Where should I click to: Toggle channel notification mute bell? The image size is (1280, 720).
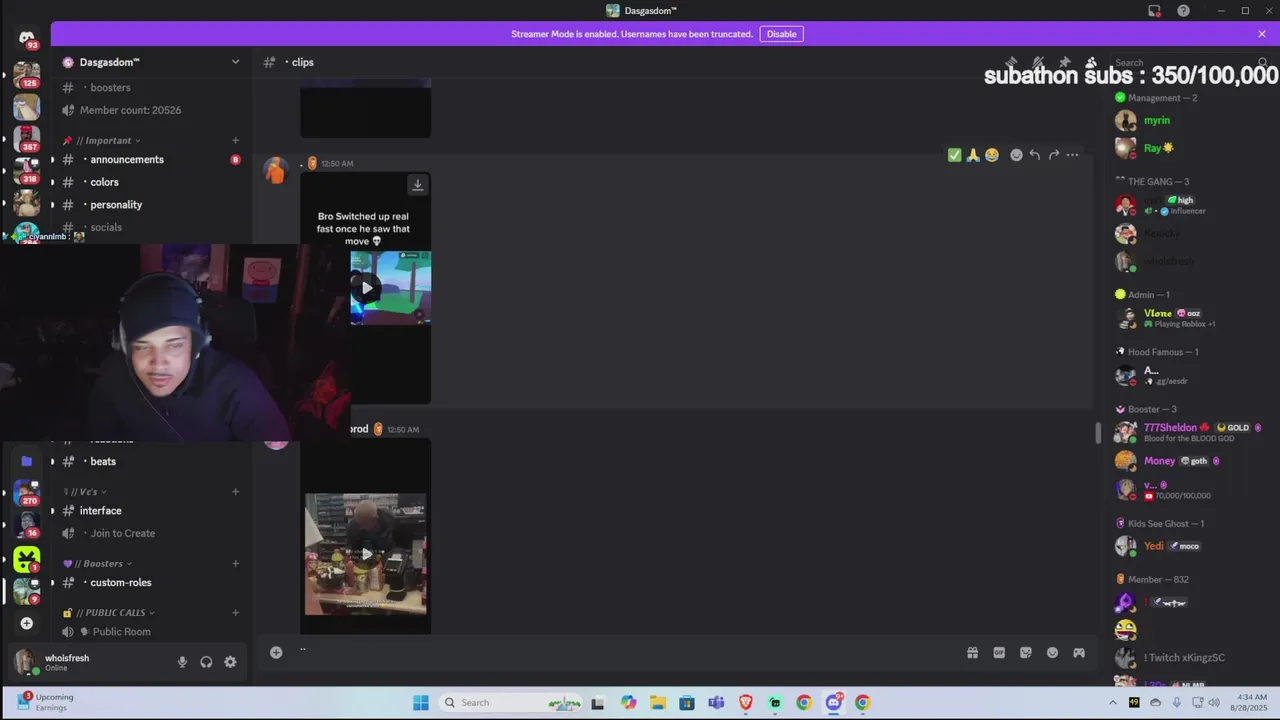click(x=1038, y=62)
